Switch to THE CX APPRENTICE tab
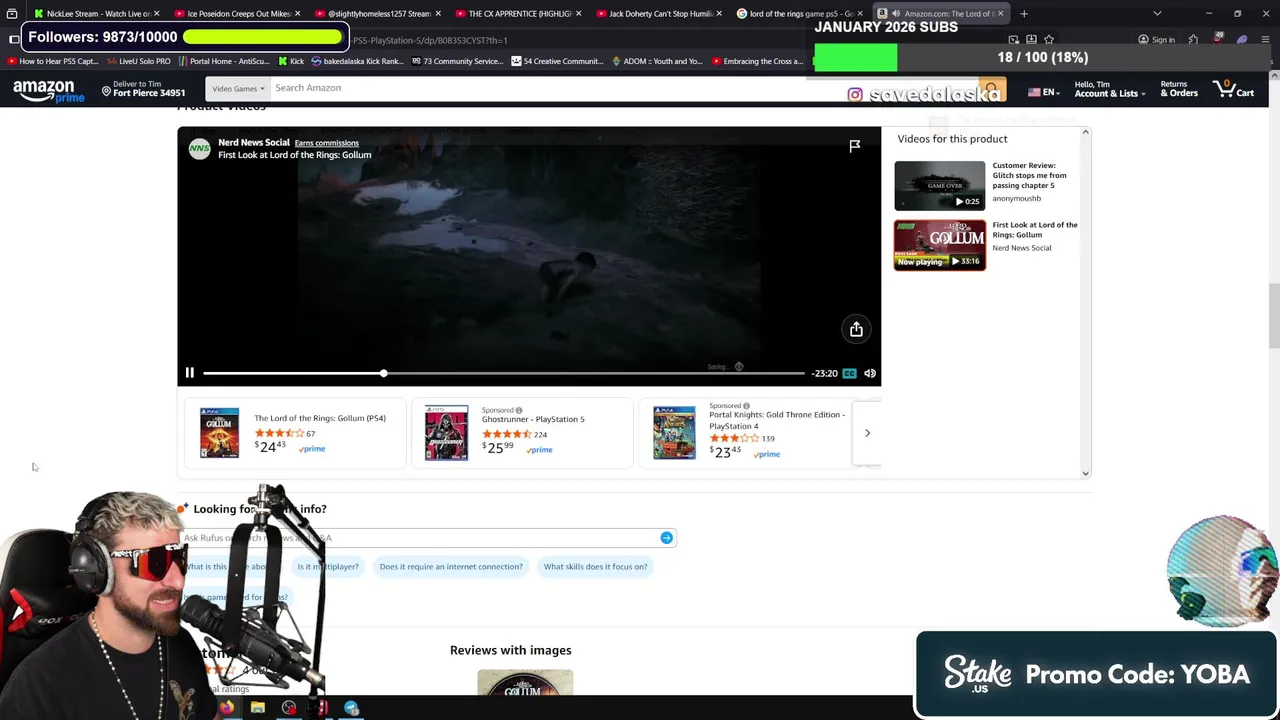Screen dimensions: 1280x720 click(519, 14)
